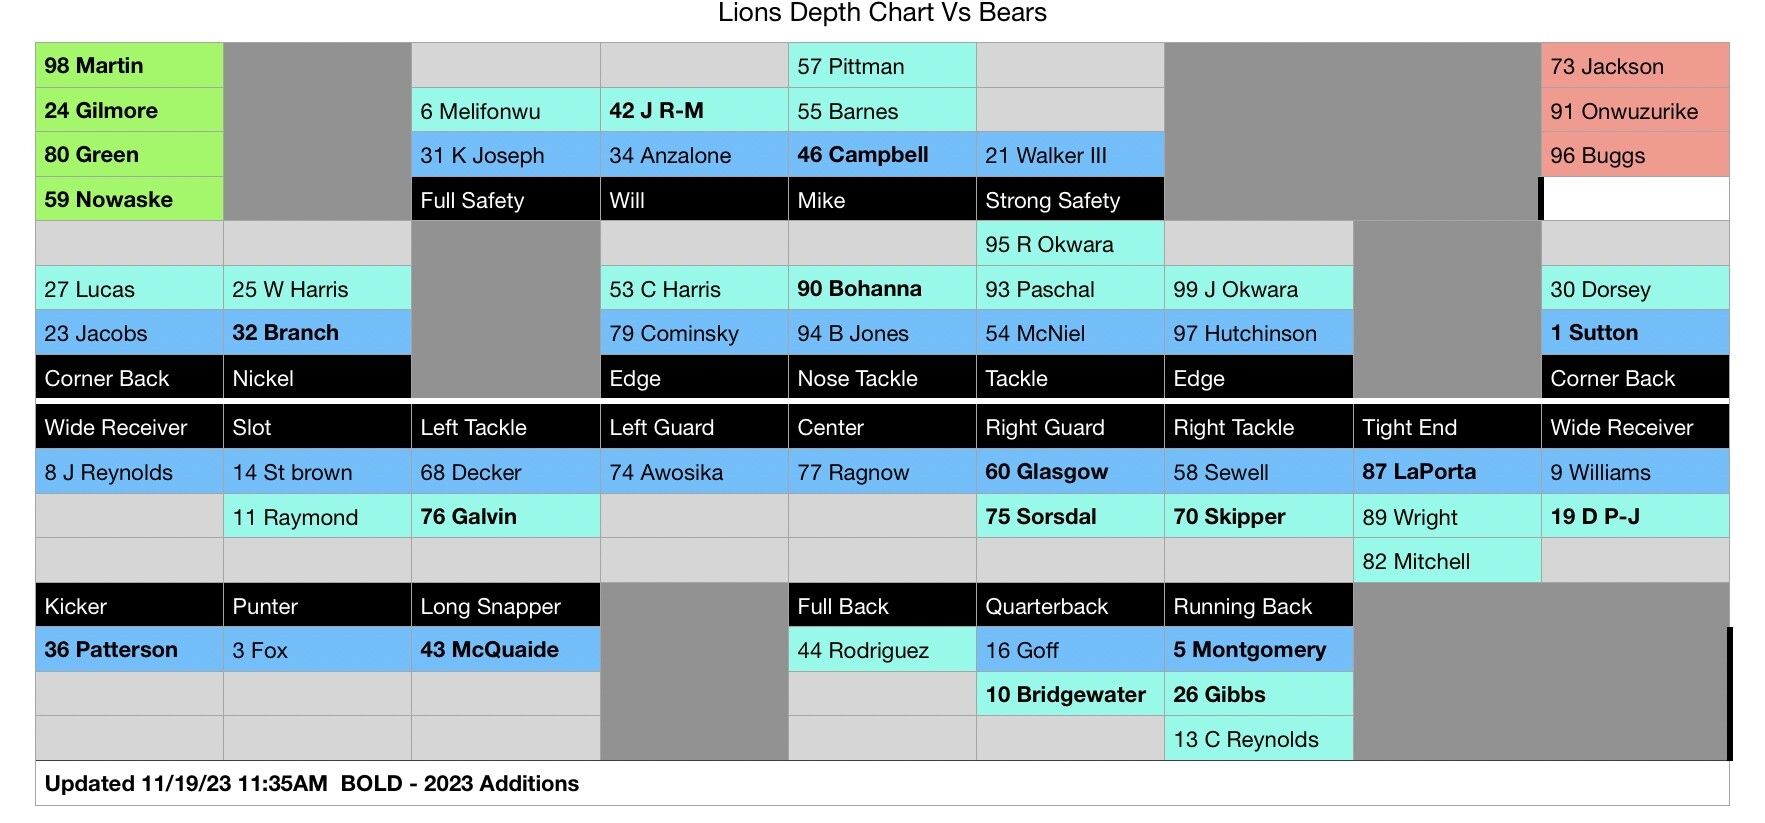Click the 87 LaPorta cell
Screen dimensions: 1765x823
(x=1446, y=472)
